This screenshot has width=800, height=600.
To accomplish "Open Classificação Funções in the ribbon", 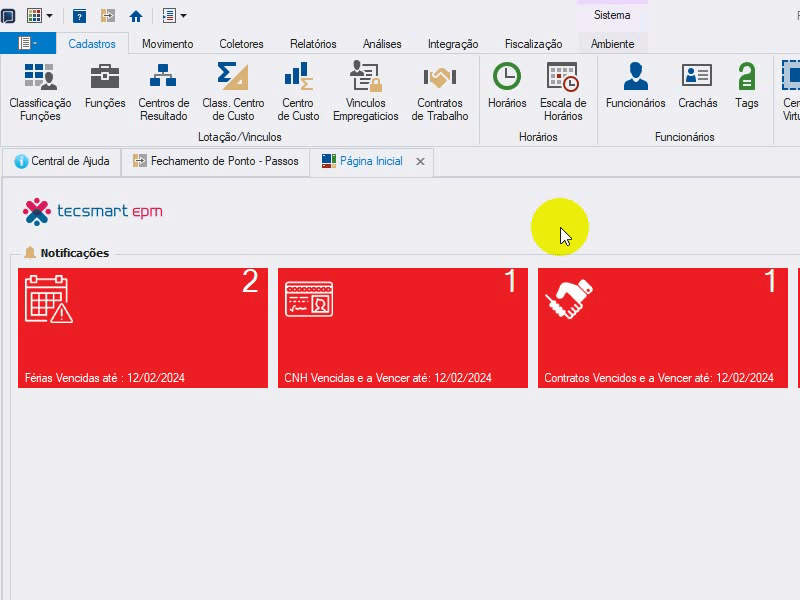I will [40, 91].
